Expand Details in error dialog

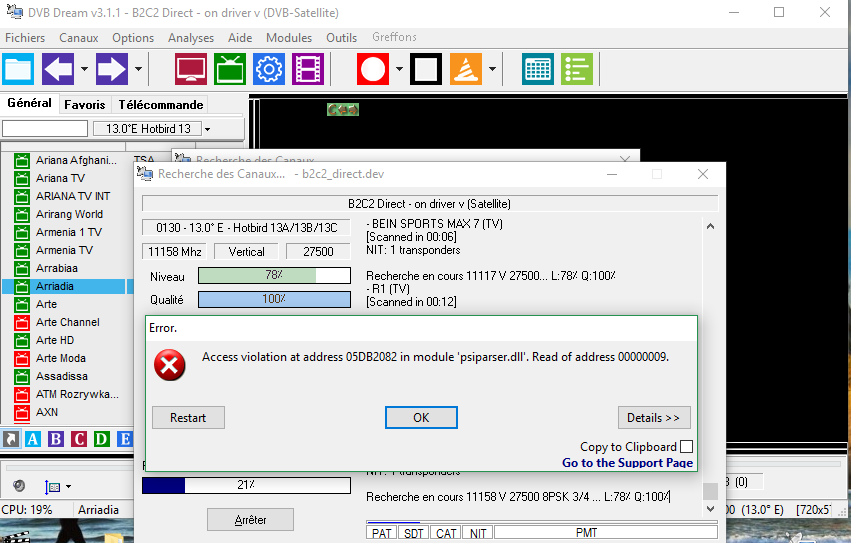coord(654,418)
